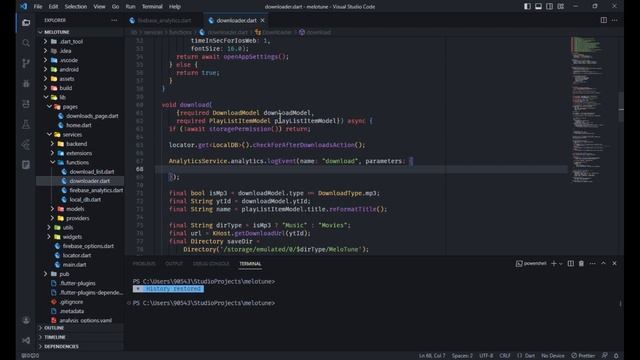This screenshot has width=640, height=360.
Task: Click the powershell terminal label
Action: 531,264
